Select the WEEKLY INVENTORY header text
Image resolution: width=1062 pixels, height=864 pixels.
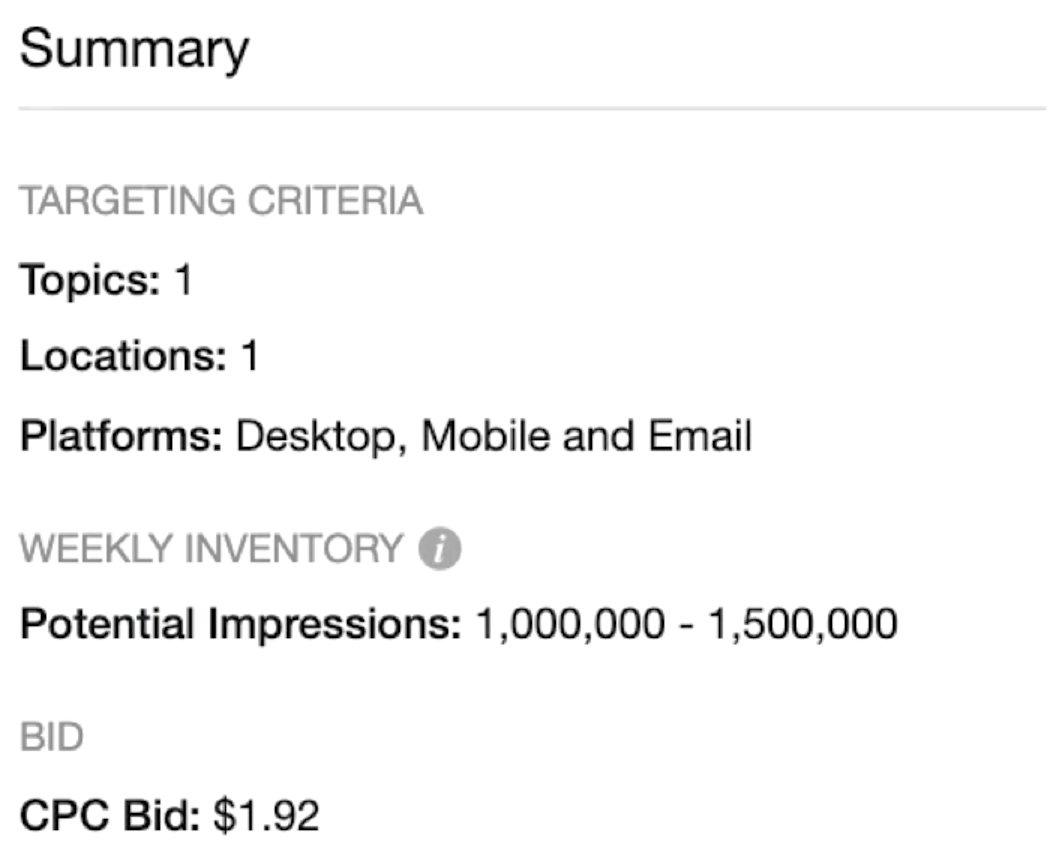211,548
